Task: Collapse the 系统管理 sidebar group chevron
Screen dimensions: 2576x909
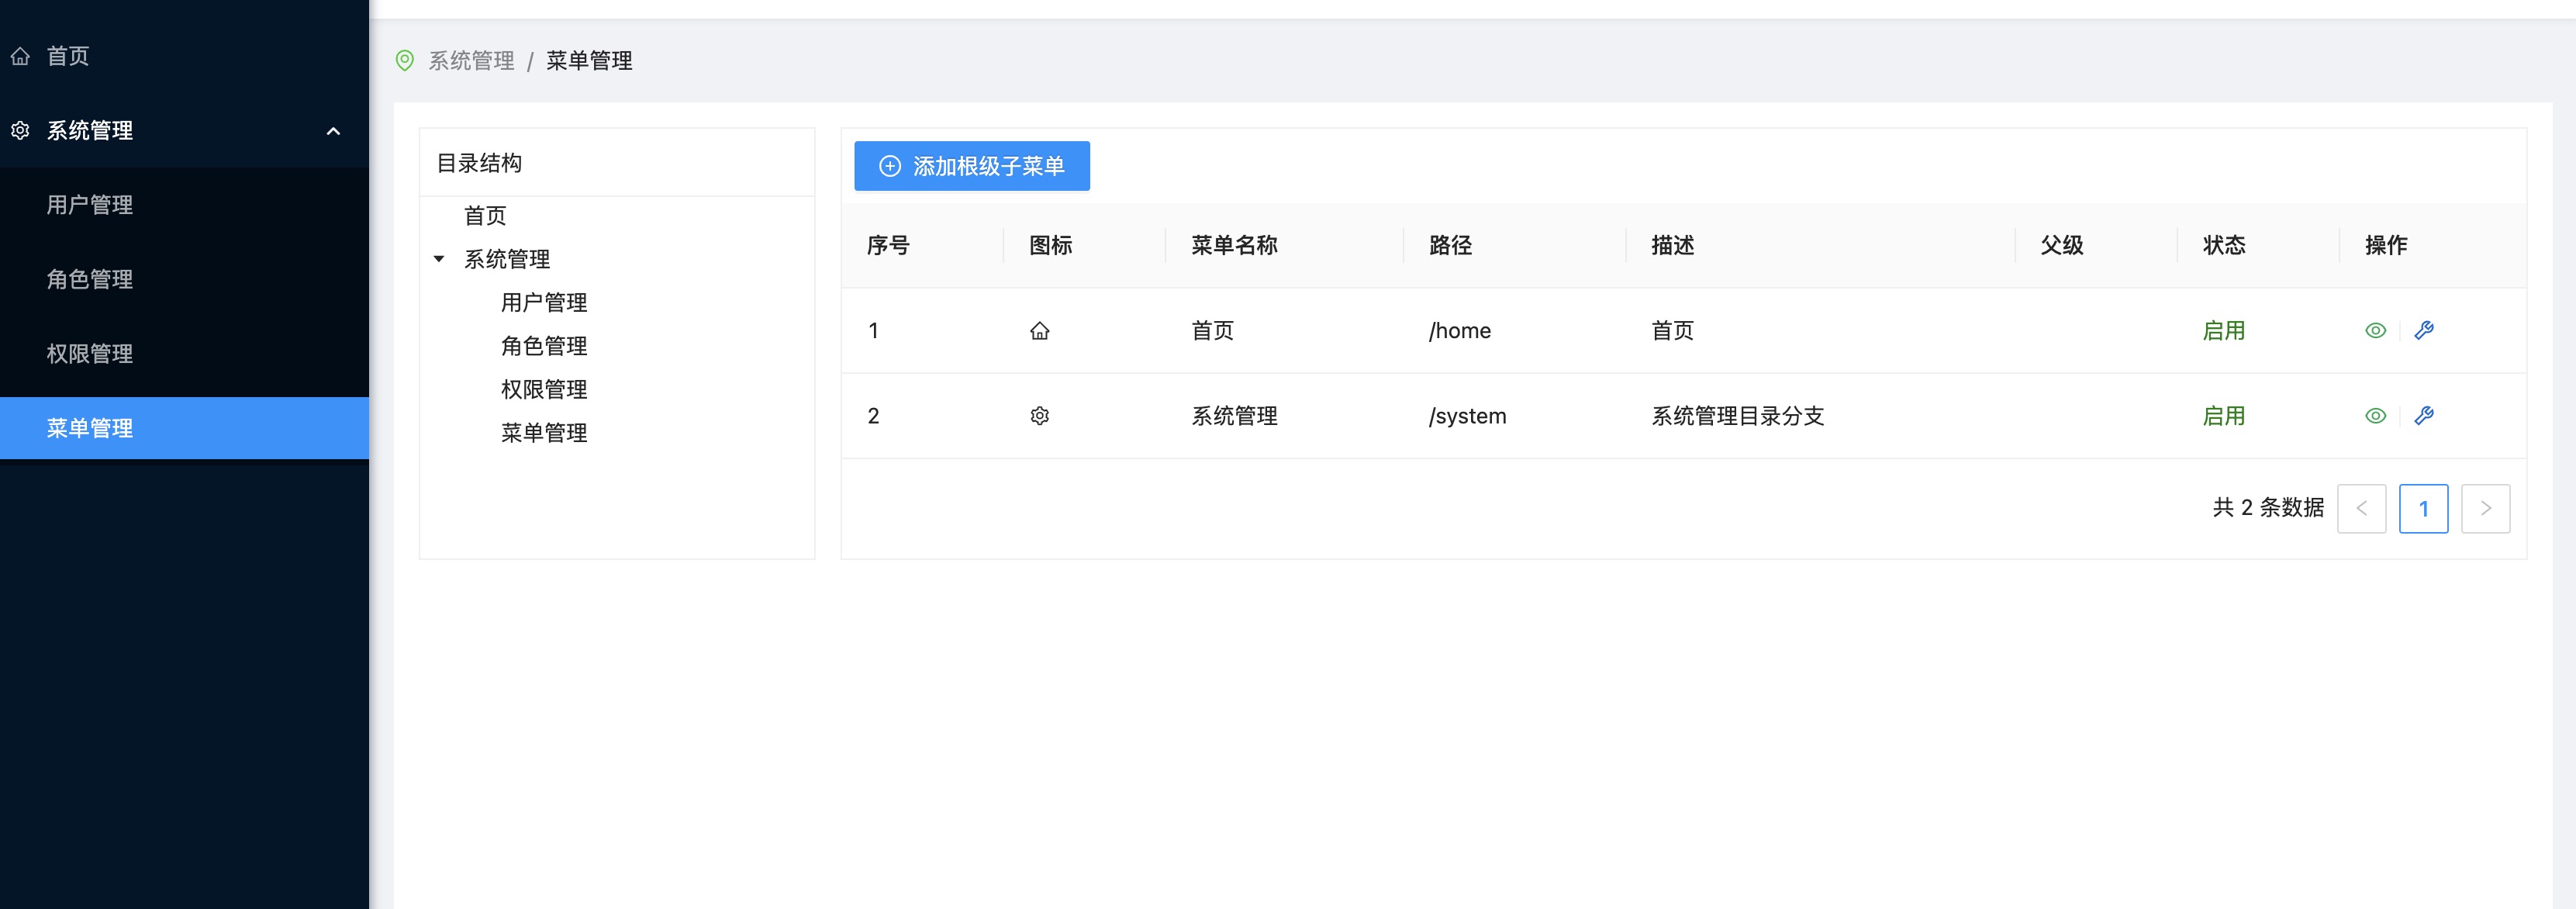Action: (333, 131)
